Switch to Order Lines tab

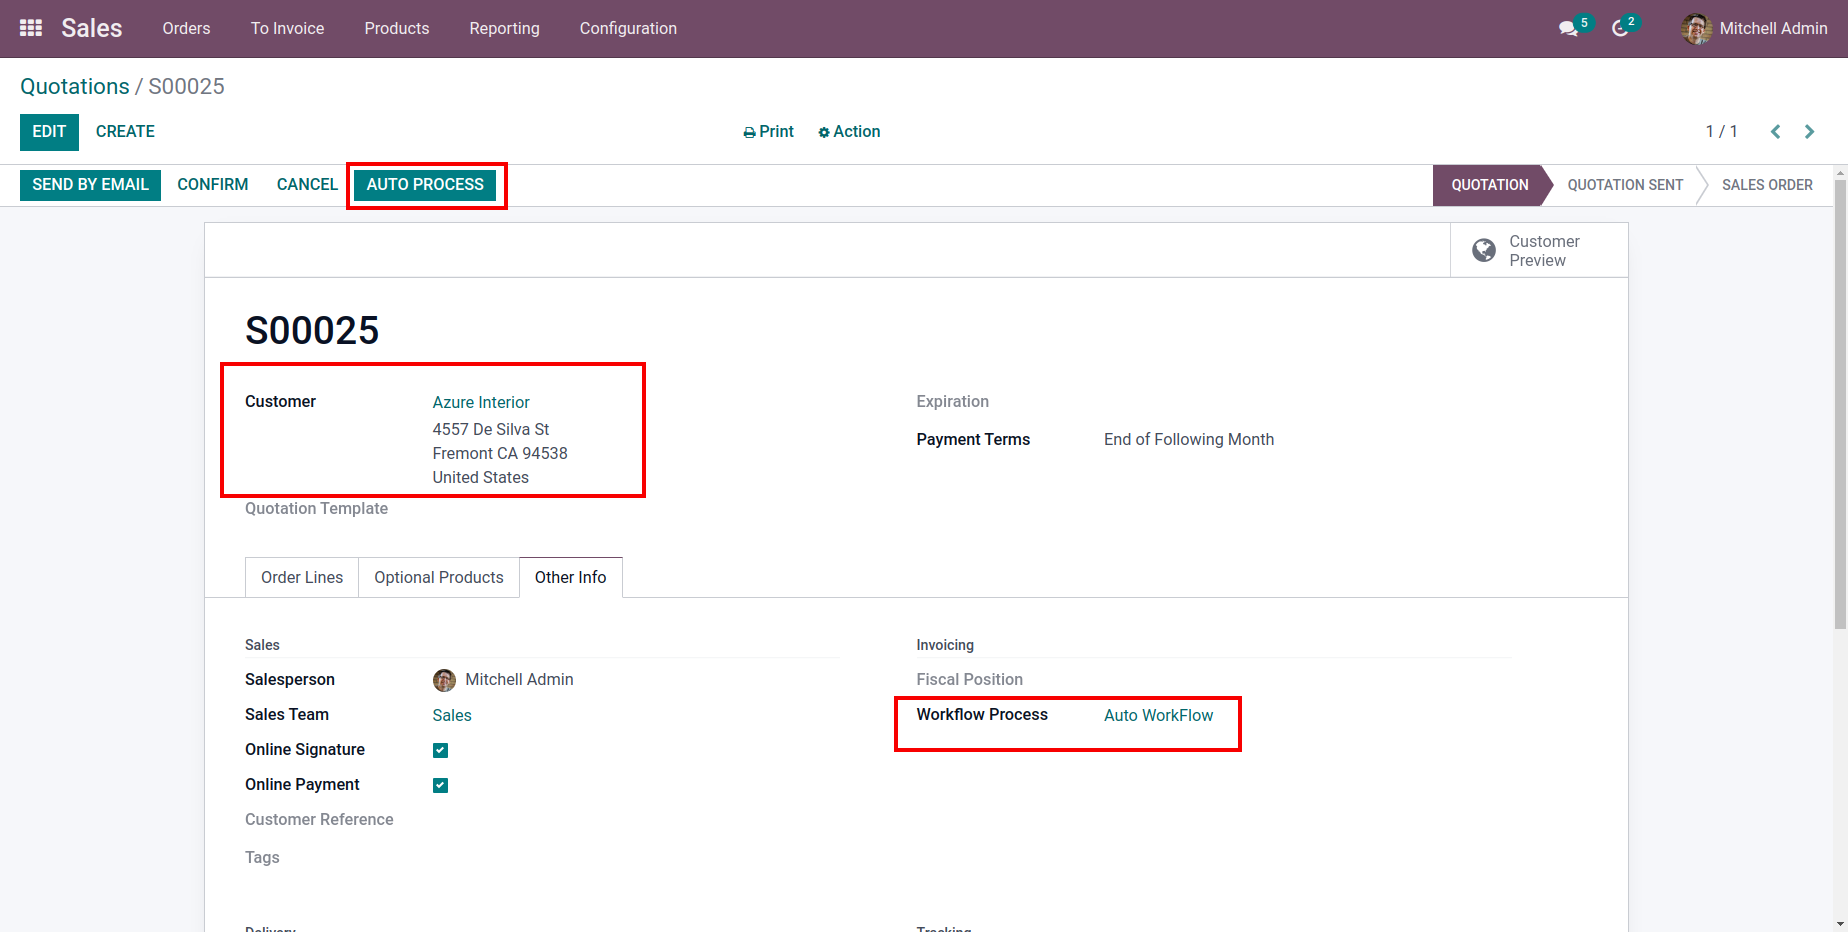pos(302,577)
